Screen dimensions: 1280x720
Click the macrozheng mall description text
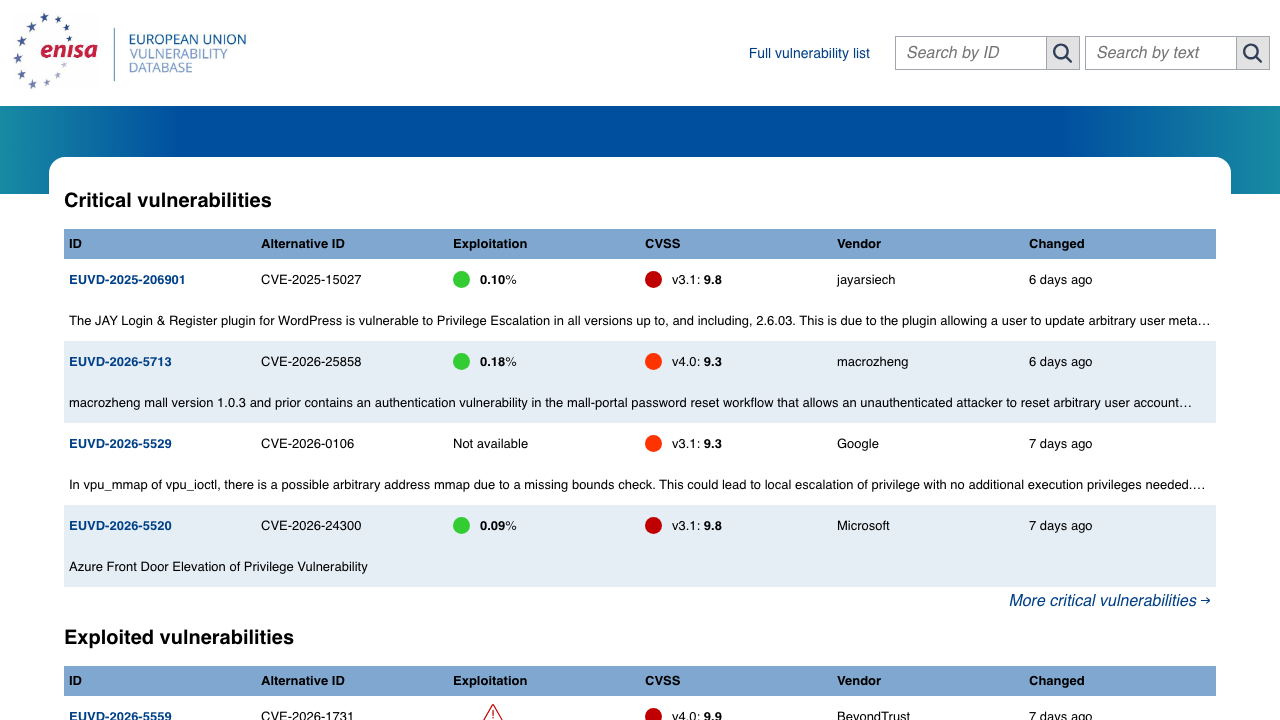click(630, 403)
